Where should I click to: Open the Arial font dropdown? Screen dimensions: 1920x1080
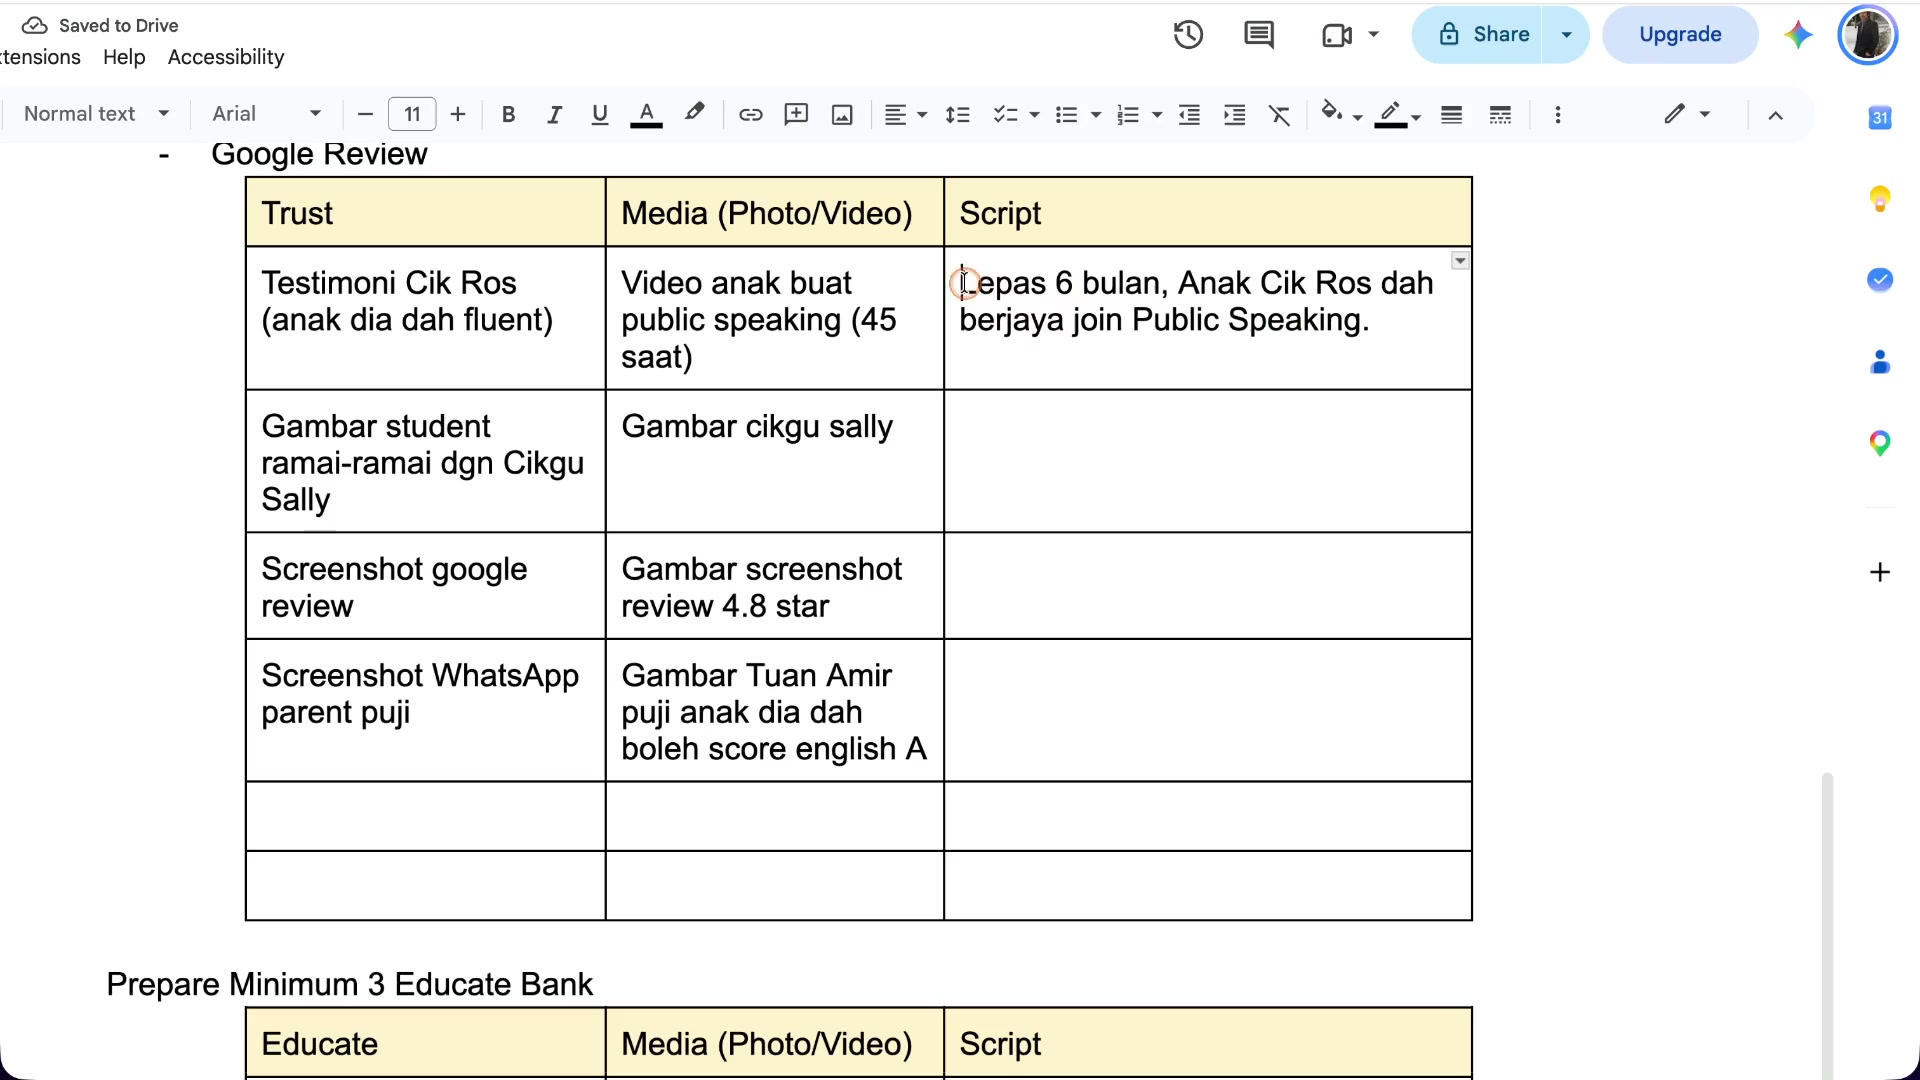pyautogui.click(x=266, y=114)
